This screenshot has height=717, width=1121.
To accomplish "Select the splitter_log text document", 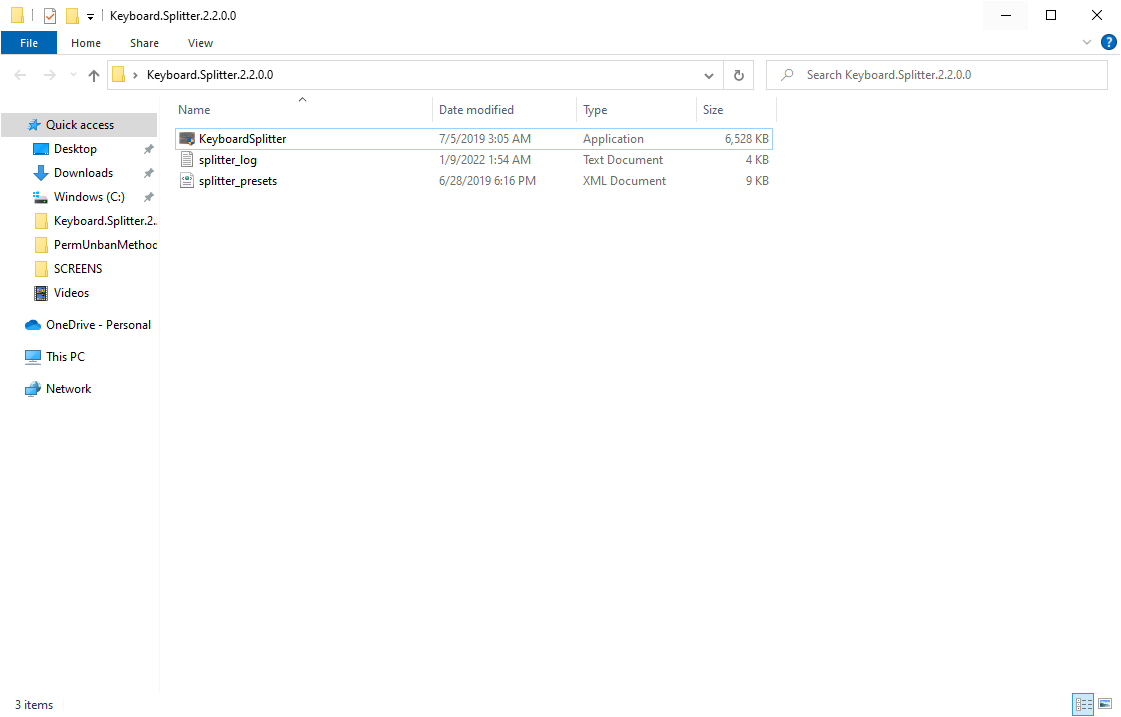I will [228, 159].
